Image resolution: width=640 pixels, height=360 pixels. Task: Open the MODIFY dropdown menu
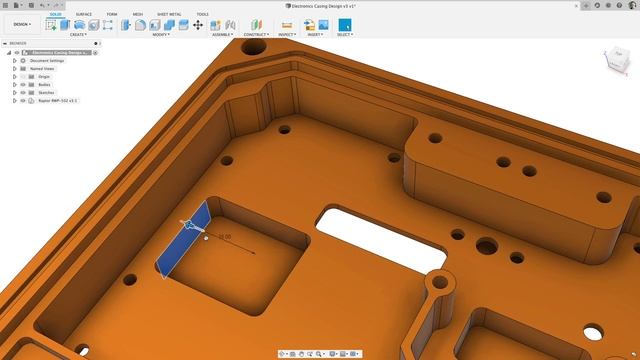pyautogui.click(x=161, y=35)
